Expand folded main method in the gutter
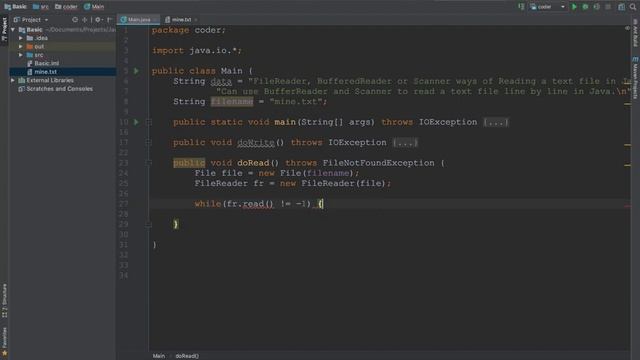Viewport: 640px width, 360px height. tap(149, 122)
